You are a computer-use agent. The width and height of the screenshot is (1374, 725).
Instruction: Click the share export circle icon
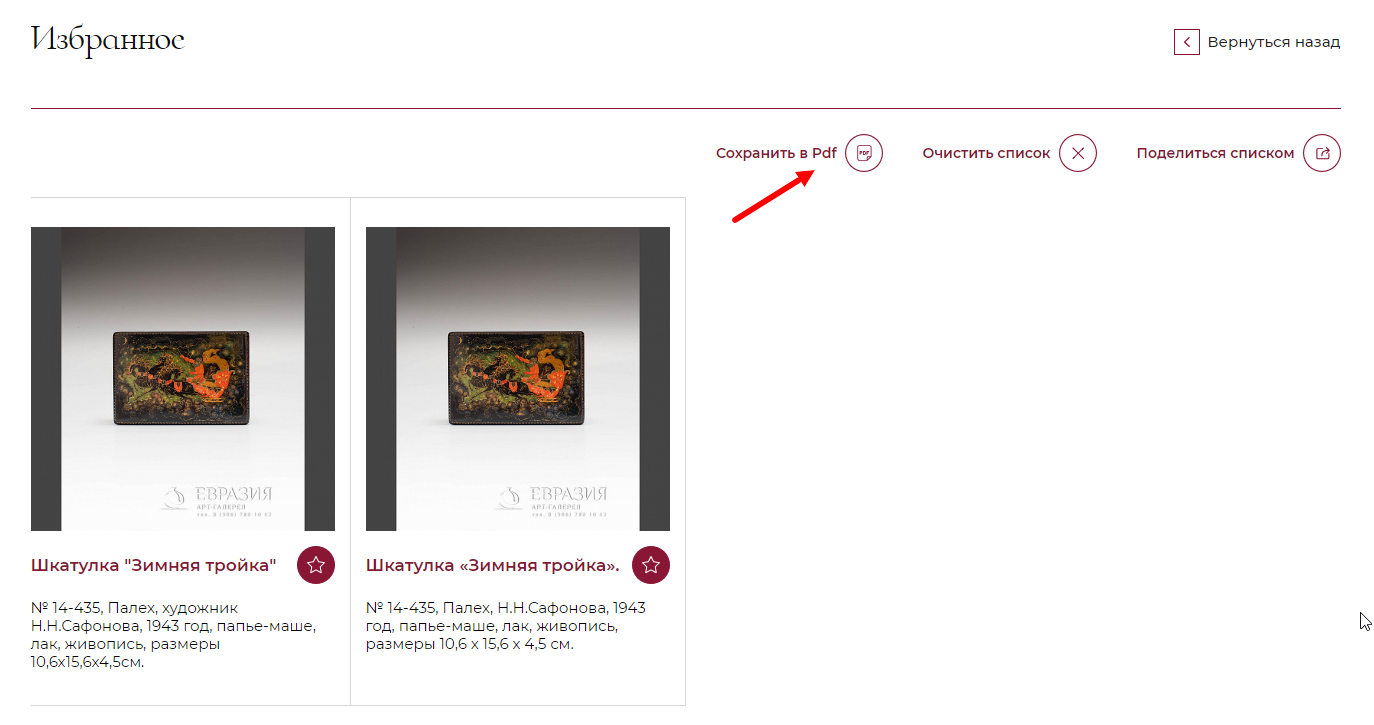click(x=1322, y=153)
